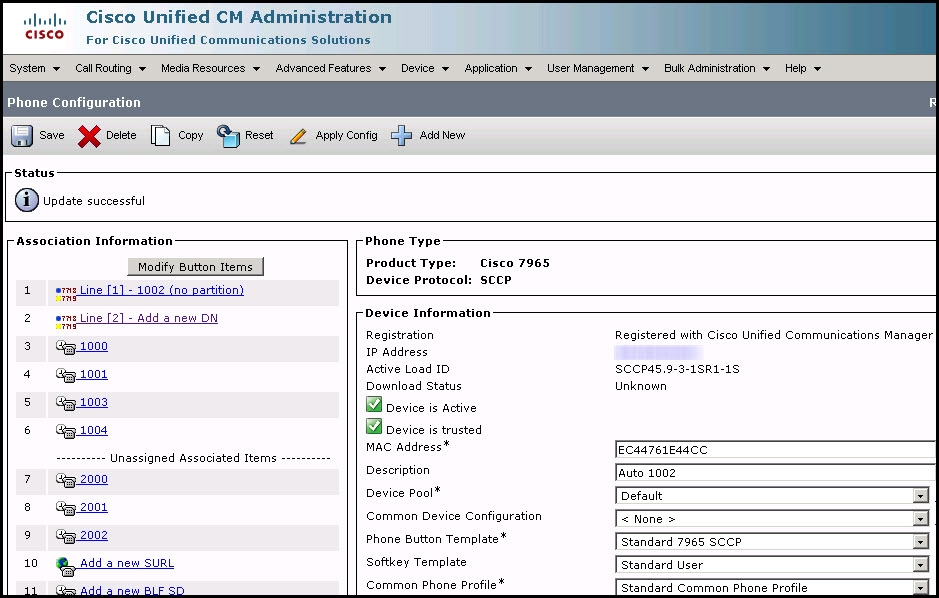Click the speed dial icon for 2002
This screenshot has height=598, width=939.
click(x=66, y=536)
